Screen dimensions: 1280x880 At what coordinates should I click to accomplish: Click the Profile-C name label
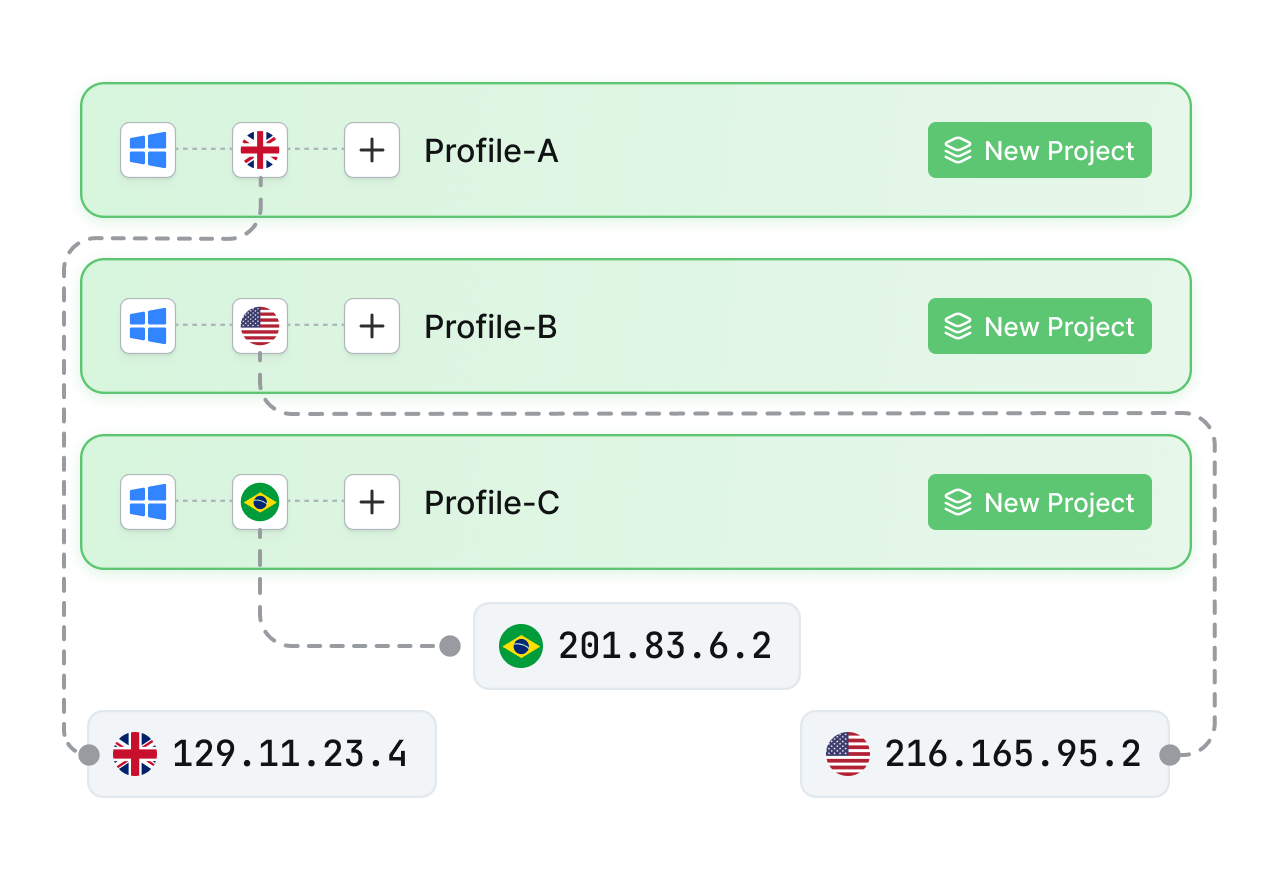click(x=491, y=503)
